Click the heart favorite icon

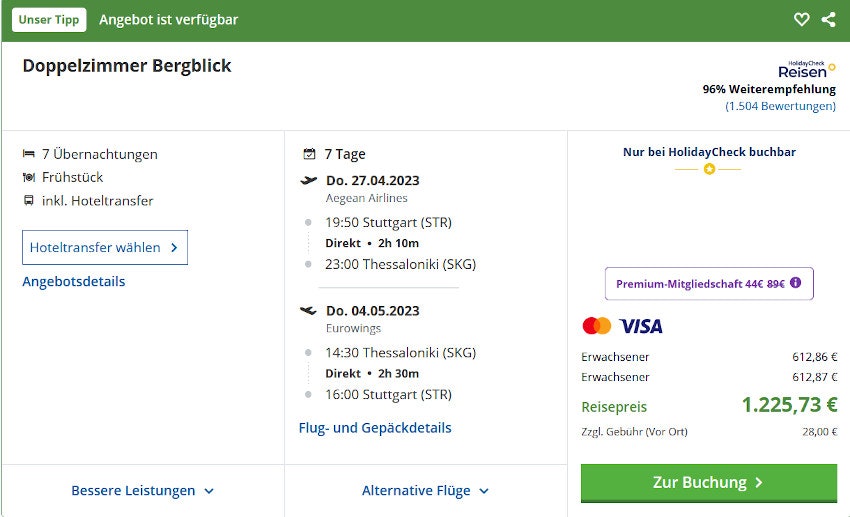(801, 20)
